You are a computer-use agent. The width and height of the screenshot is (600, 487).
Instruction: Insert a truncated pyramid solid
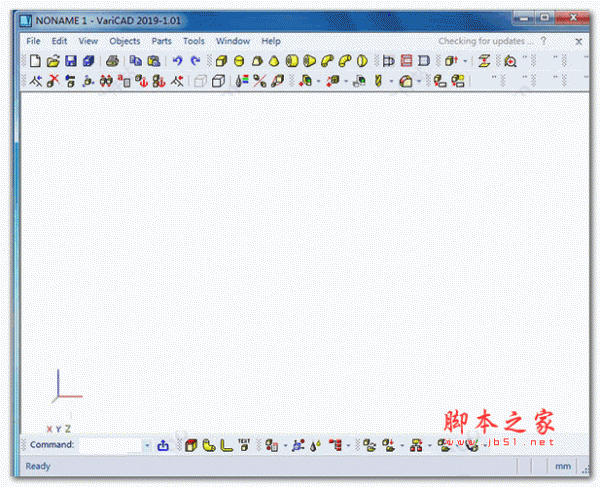click(x=257, y=61)
